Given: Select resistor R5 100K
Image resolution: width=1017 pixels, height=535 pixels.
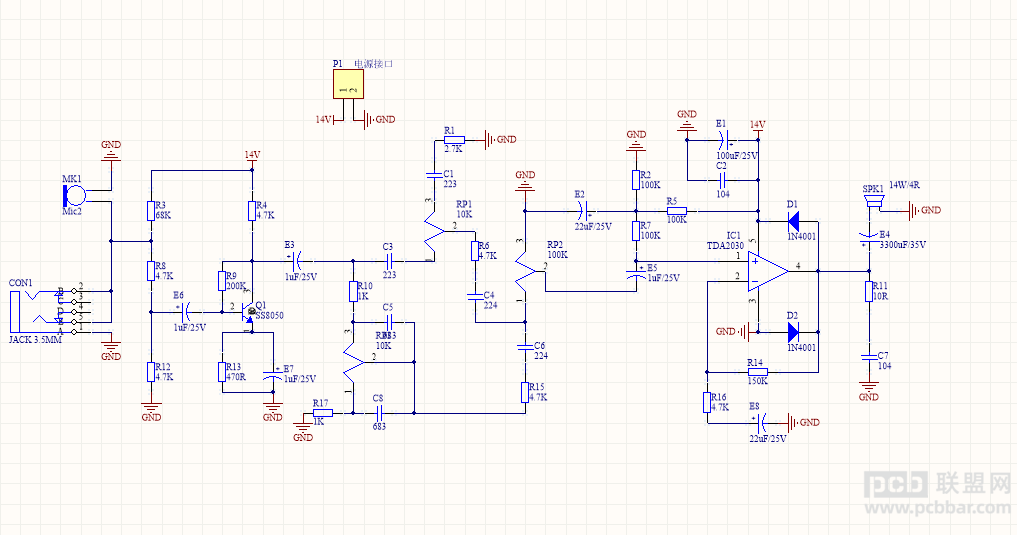Looking at the screenshot, I should click(676, 211).
